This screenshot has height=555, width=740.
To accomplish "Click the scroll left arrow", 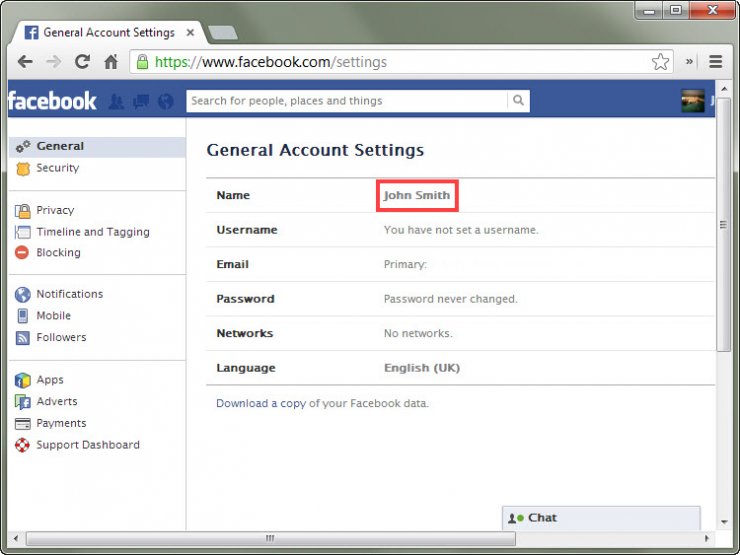I will click(16, 538).
